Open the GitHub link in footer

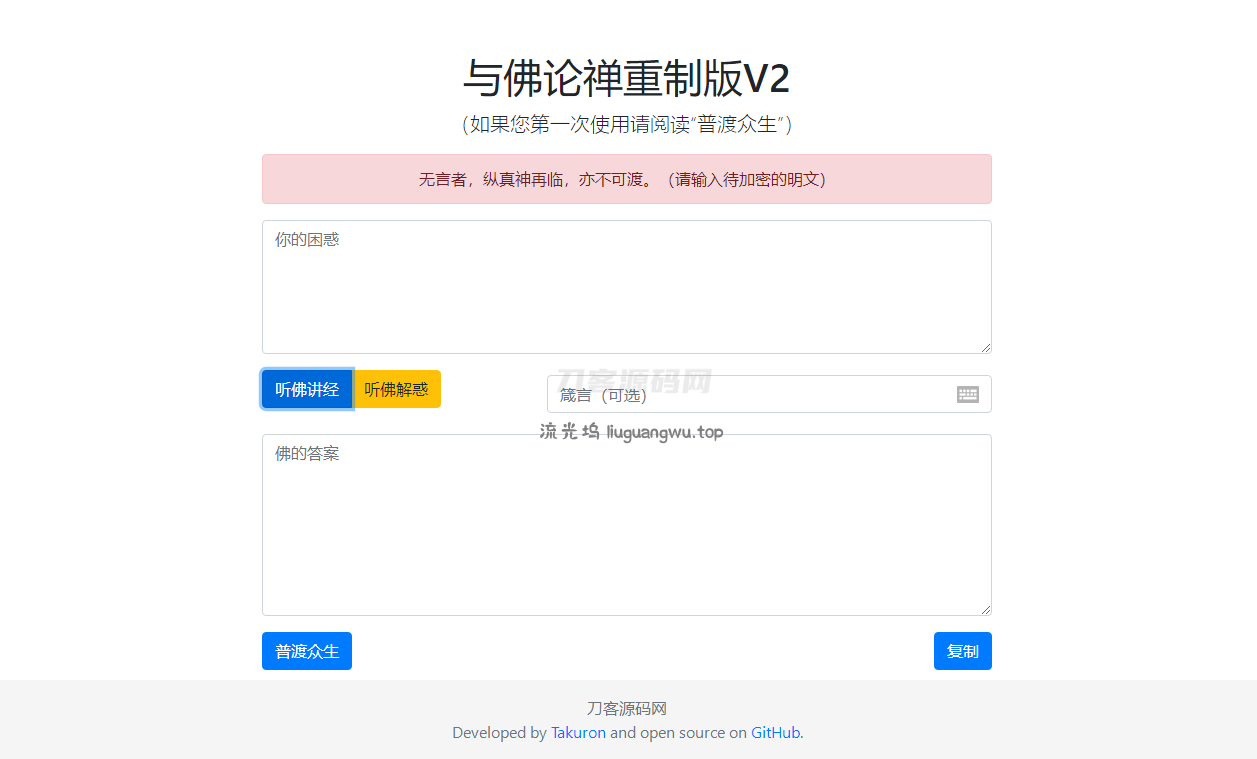776,732
